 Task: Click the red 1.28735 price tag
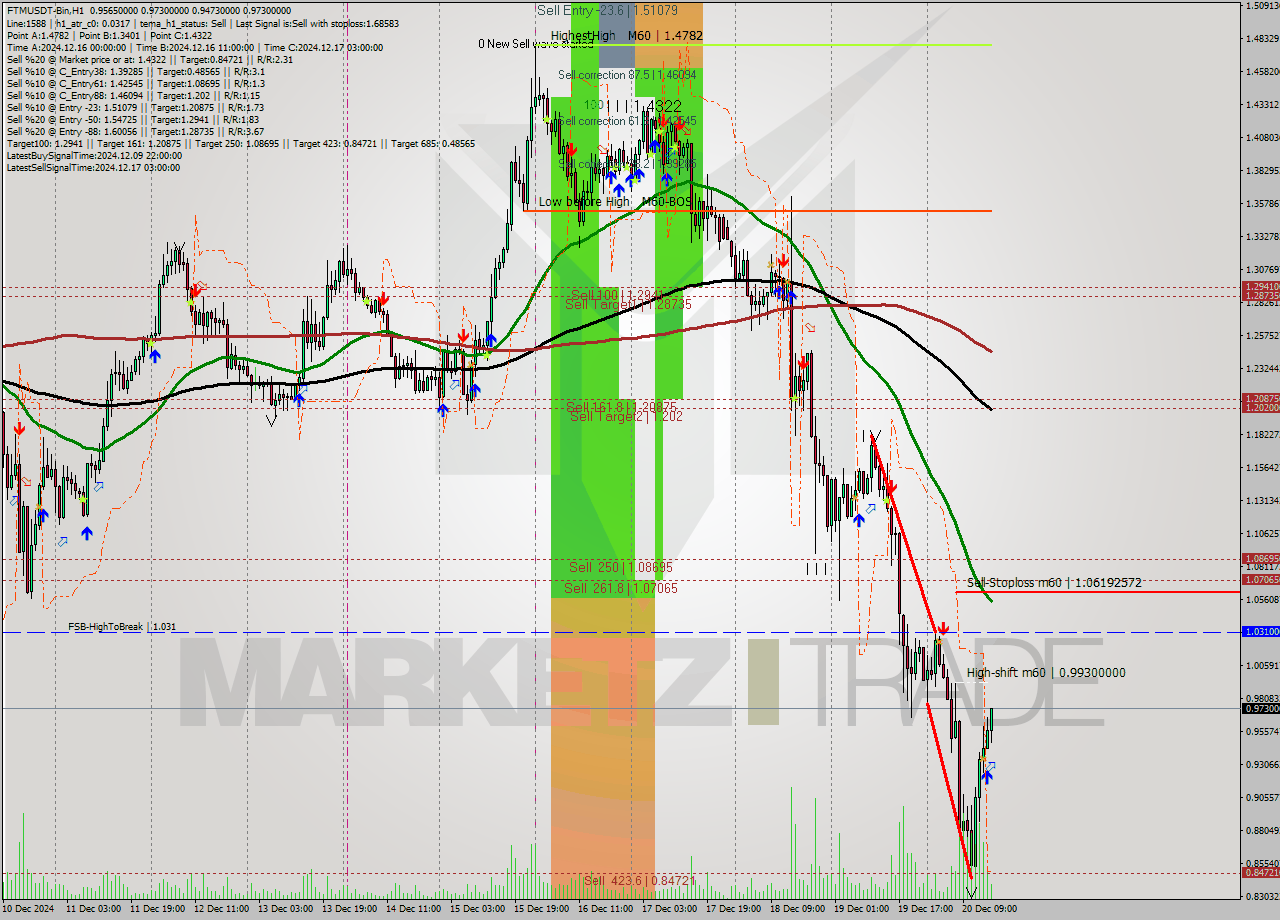(1260, 295)
